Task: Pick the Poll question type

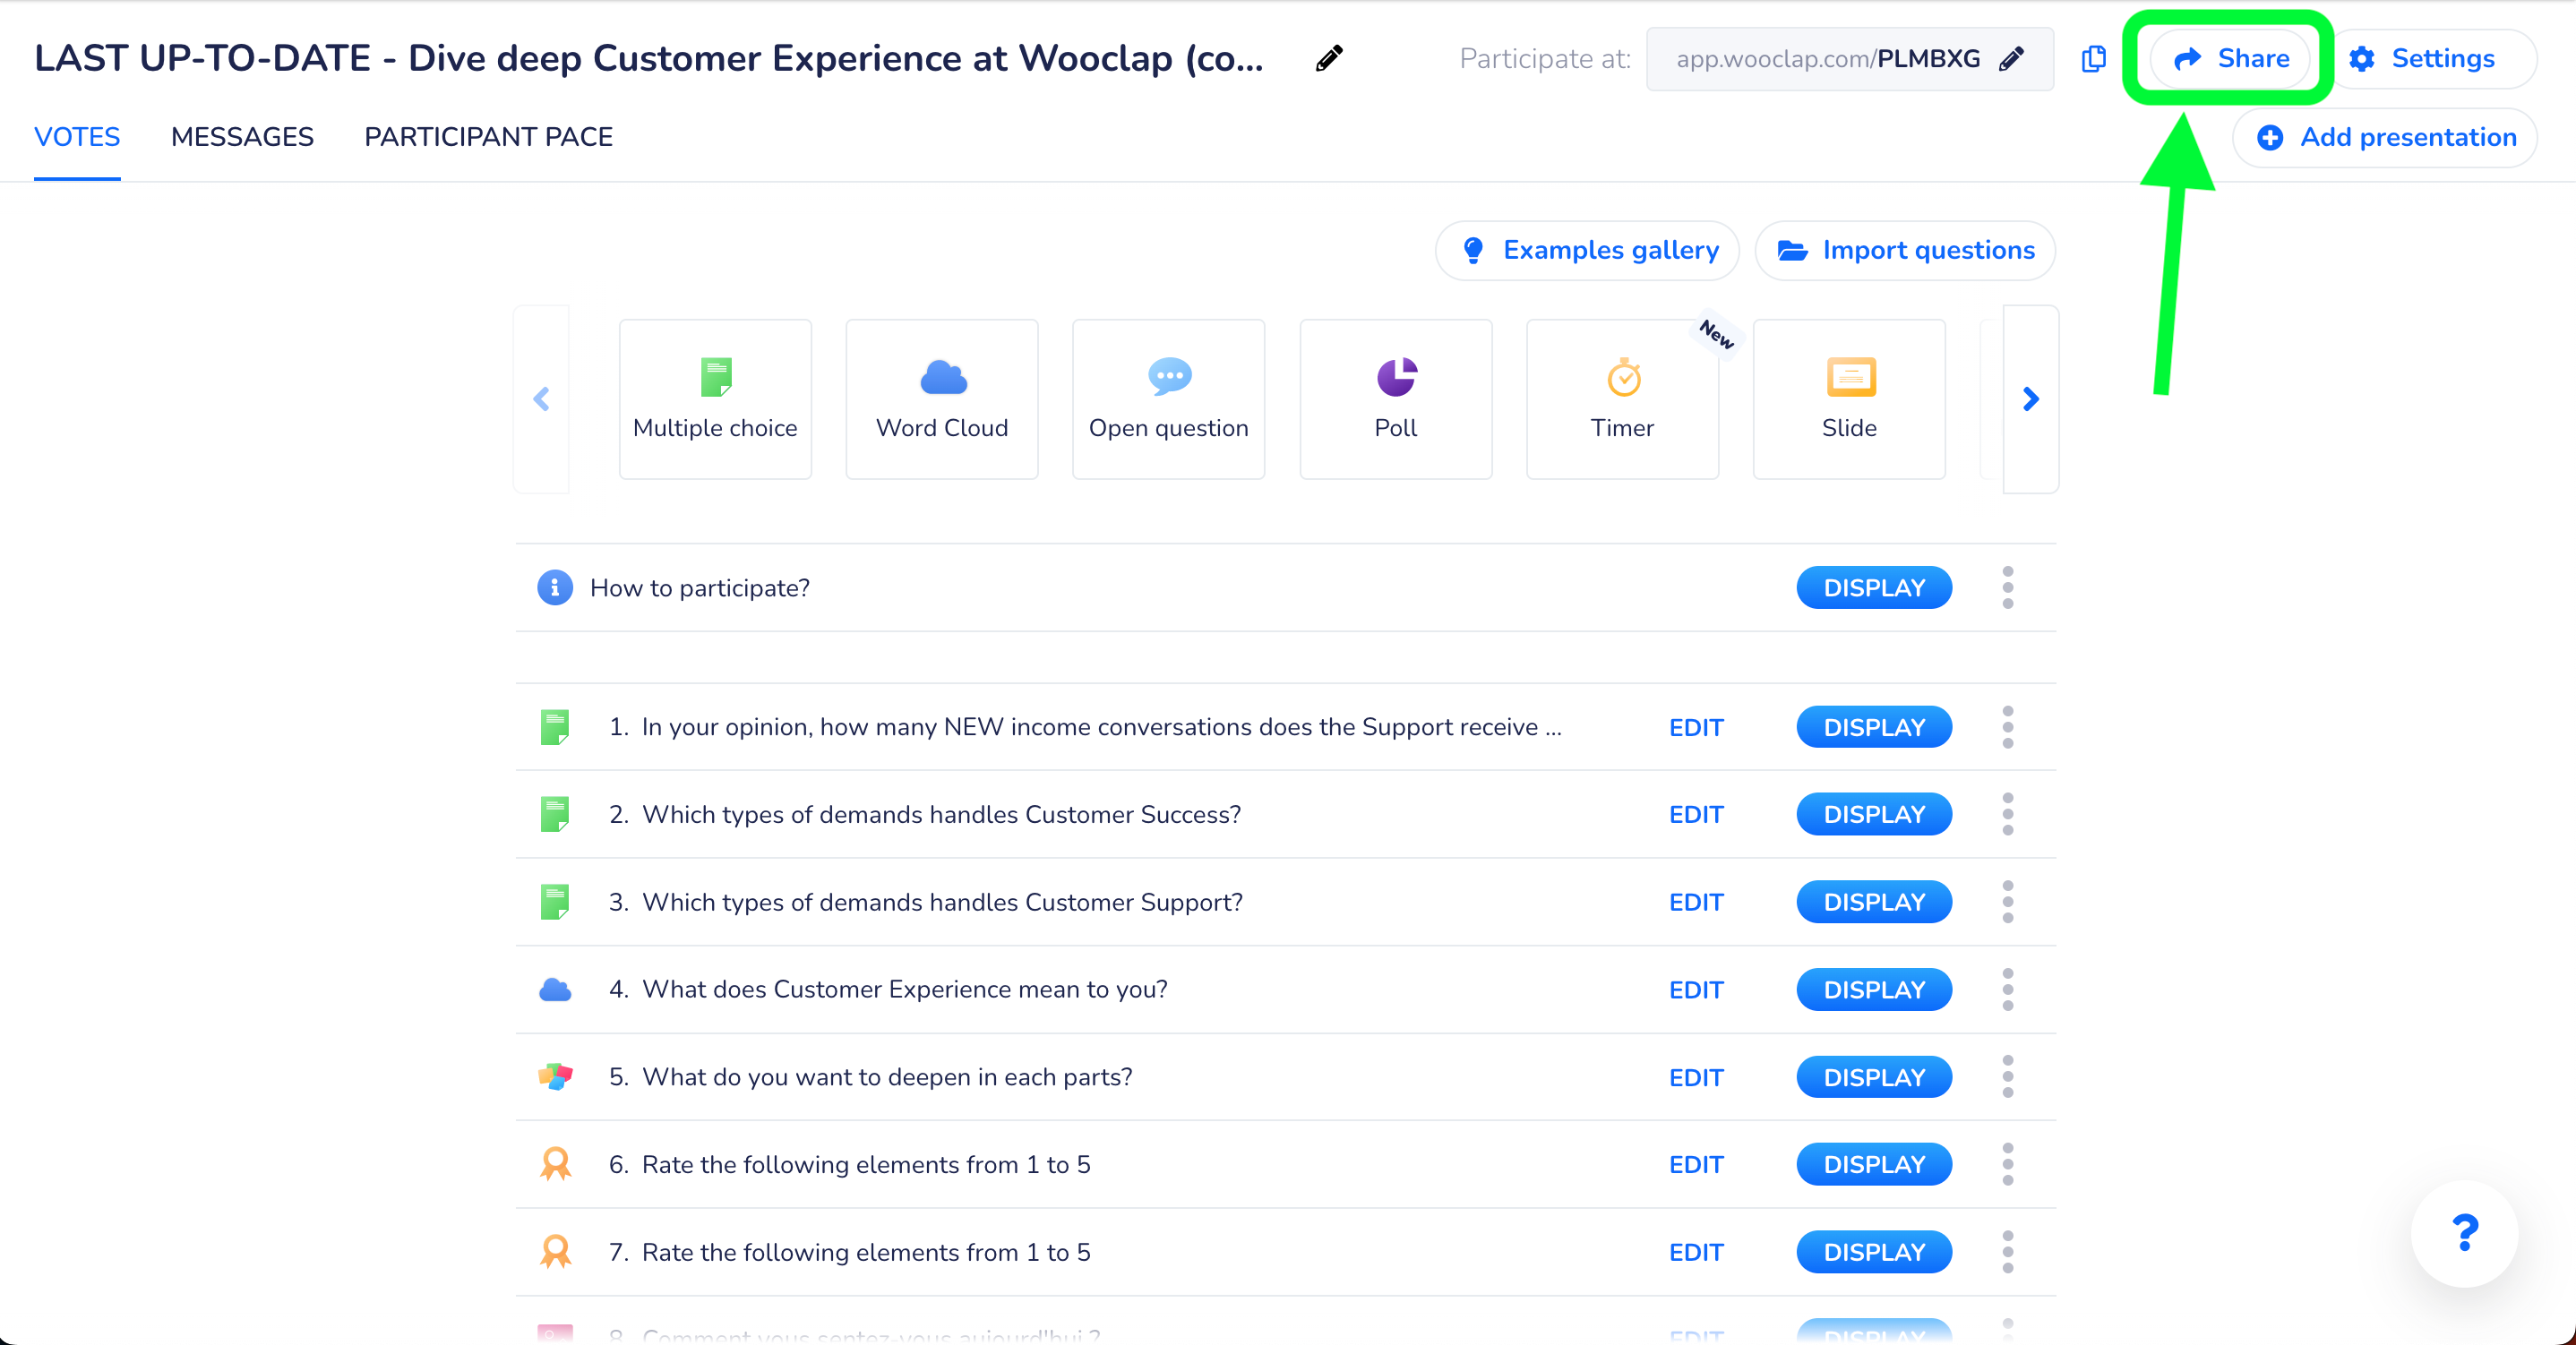Action: [1395, 398]
